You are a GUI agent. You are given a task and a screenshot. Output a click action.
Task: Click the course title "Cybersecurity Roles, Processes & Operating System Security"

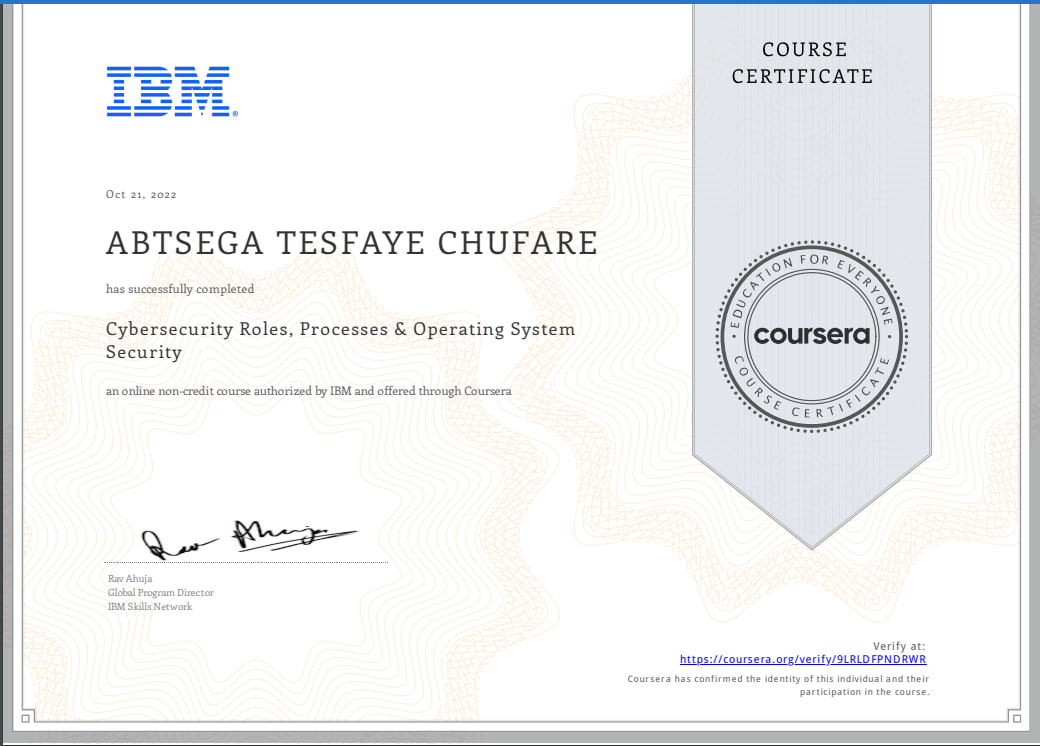click(x=340, y=340)
